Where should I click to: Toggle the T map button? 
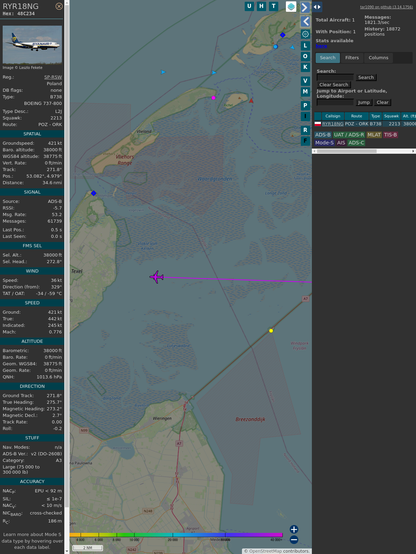tap(273, 6)
